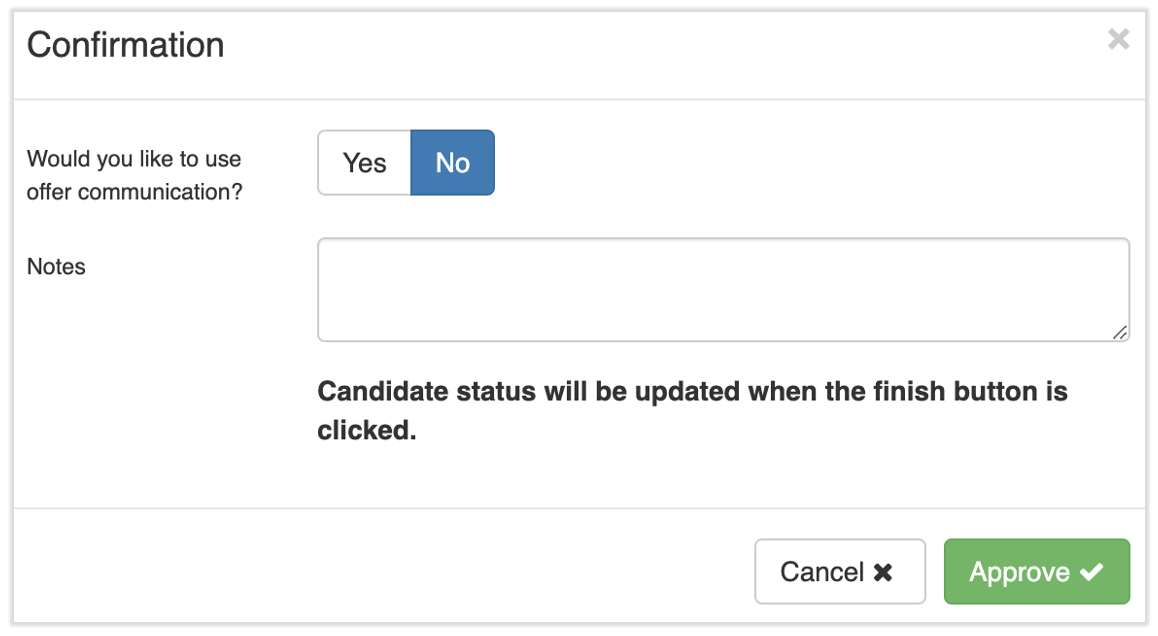Click the bold candidate status message
Viewport: 1158px width, 636px height.
[x=692, y=410]
